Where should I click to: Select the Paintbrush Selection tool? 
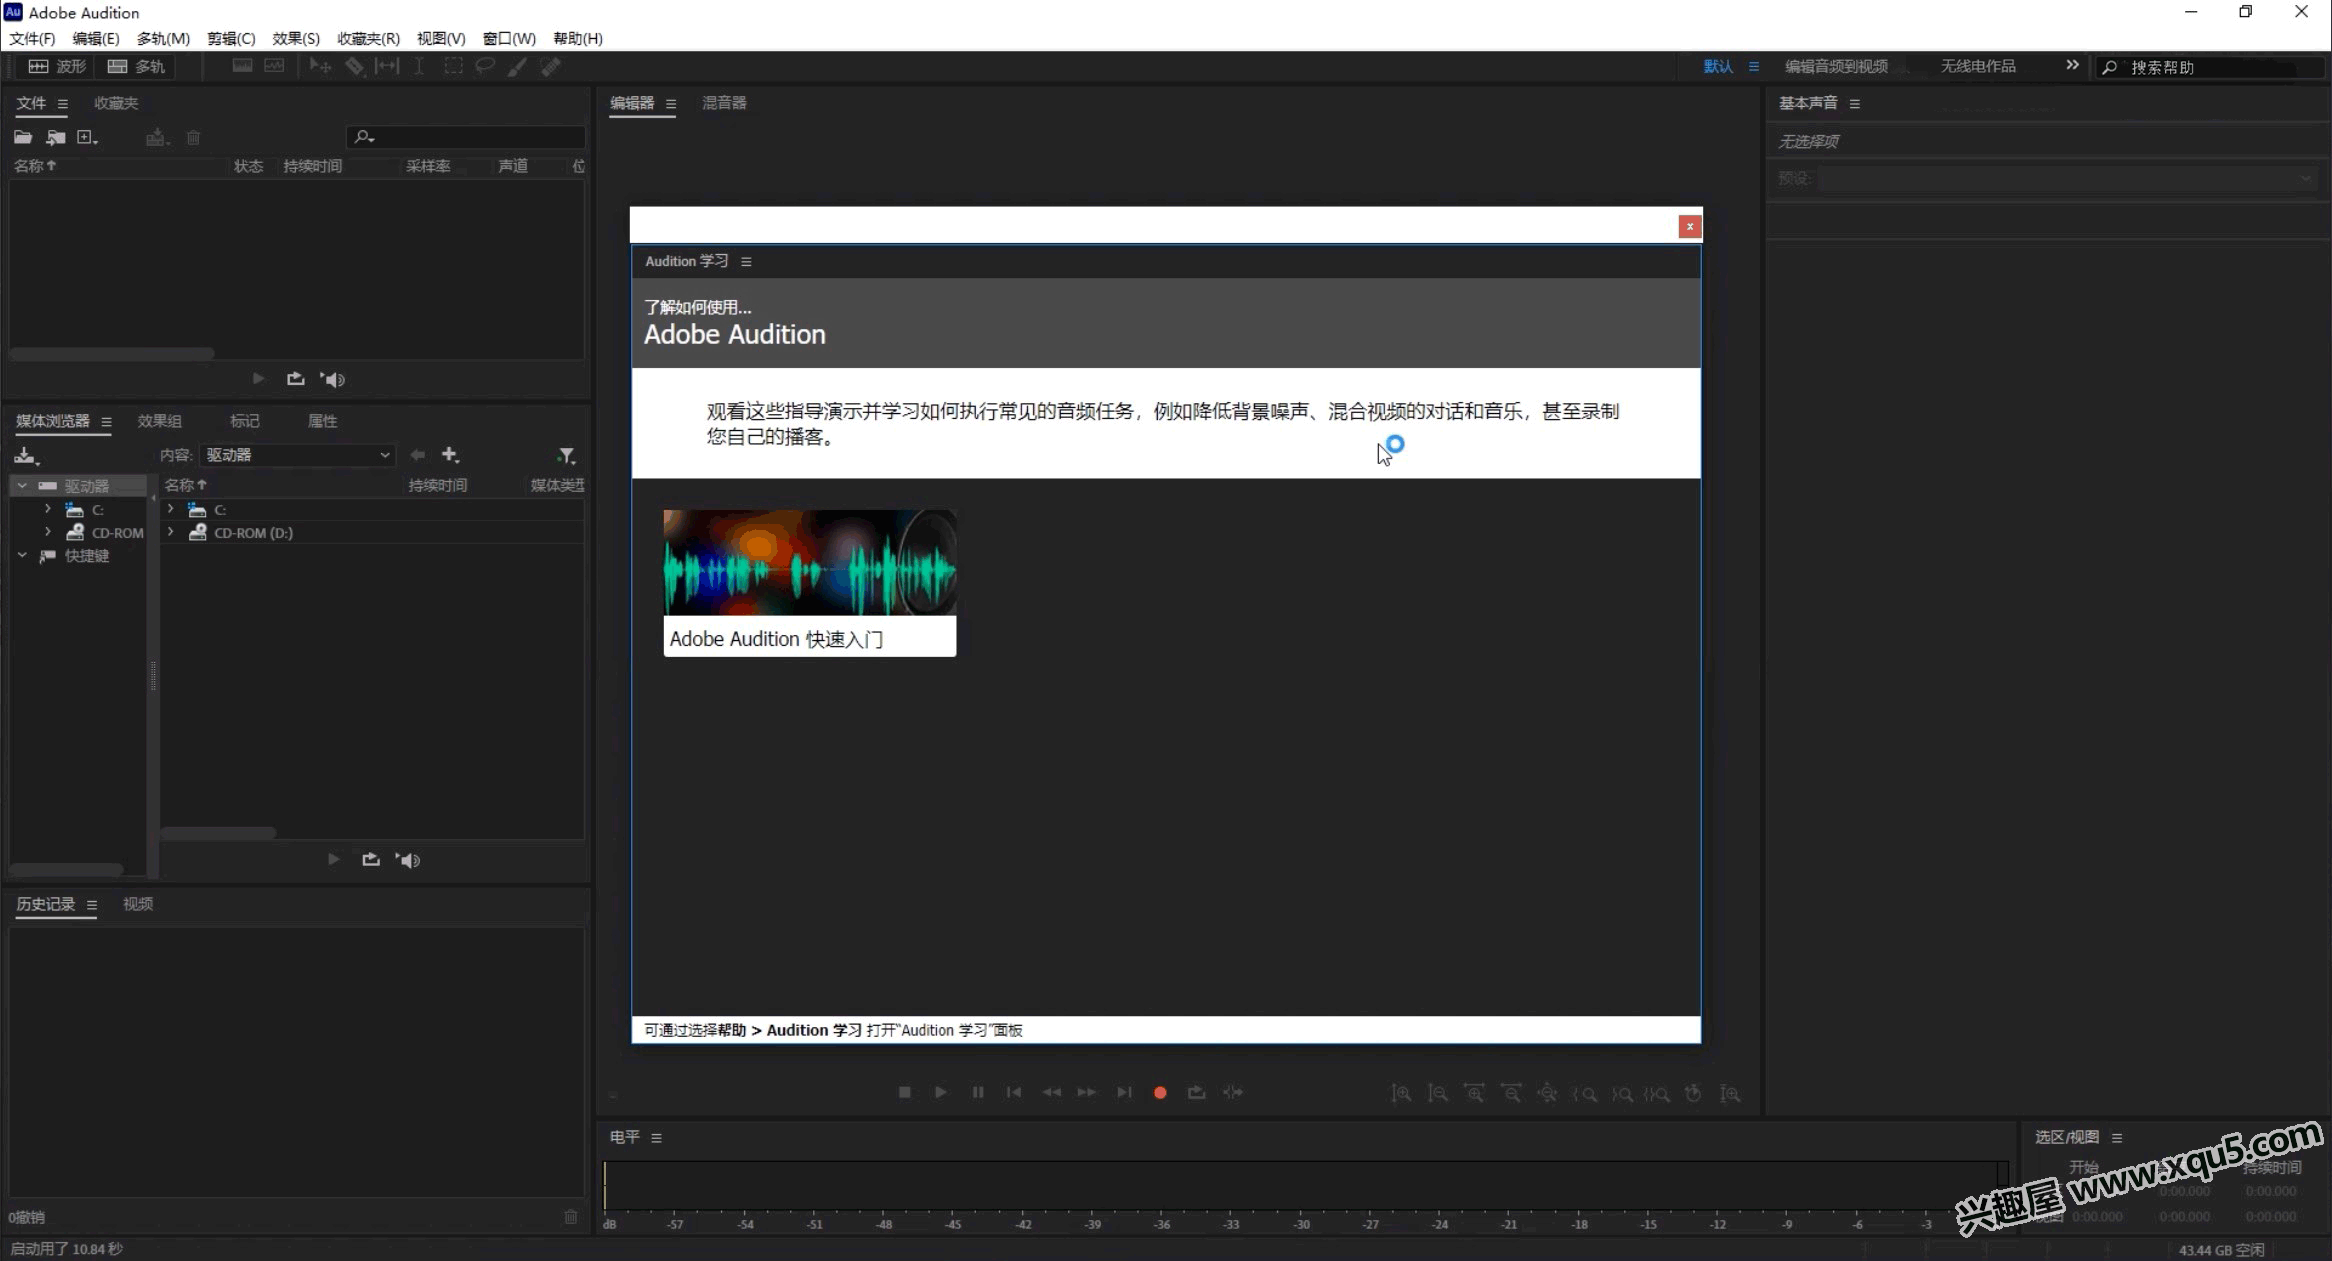(x=517, y=66)
